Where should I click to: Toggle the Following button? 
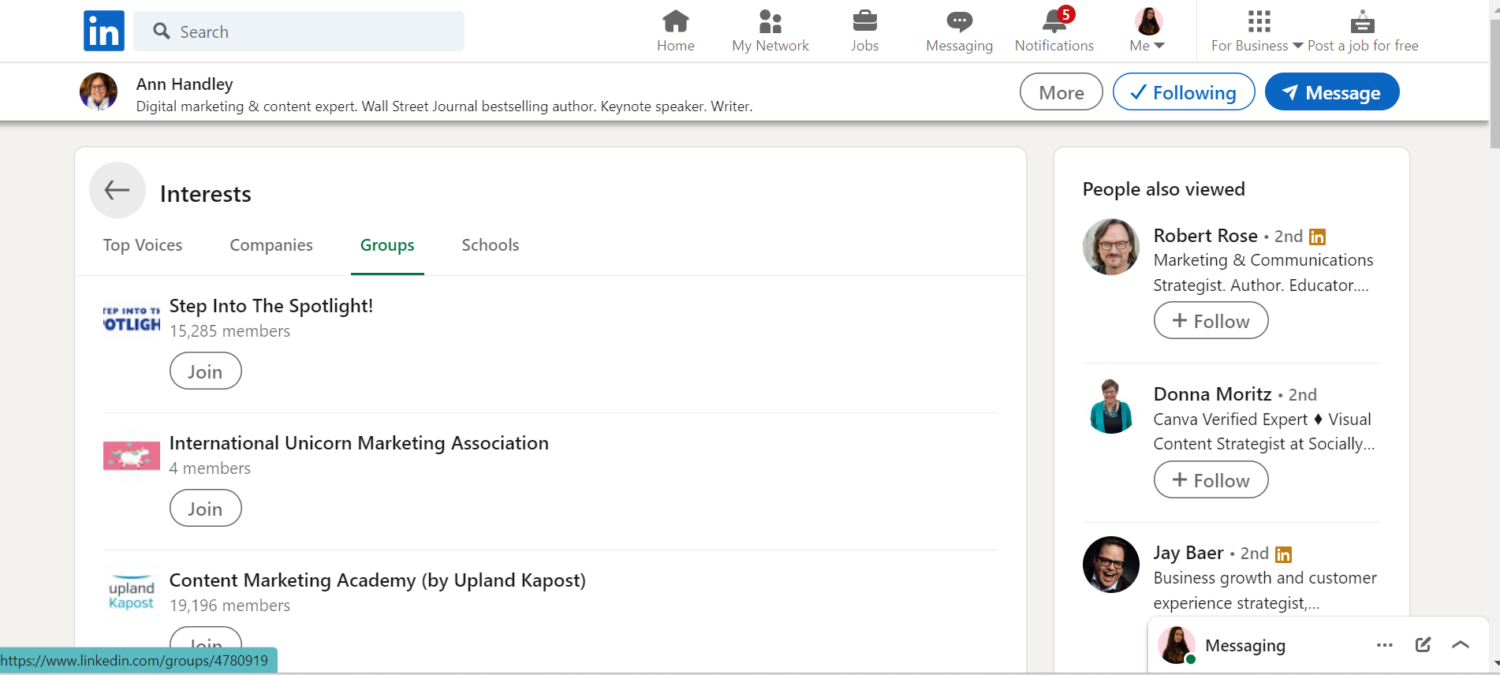1184,92
